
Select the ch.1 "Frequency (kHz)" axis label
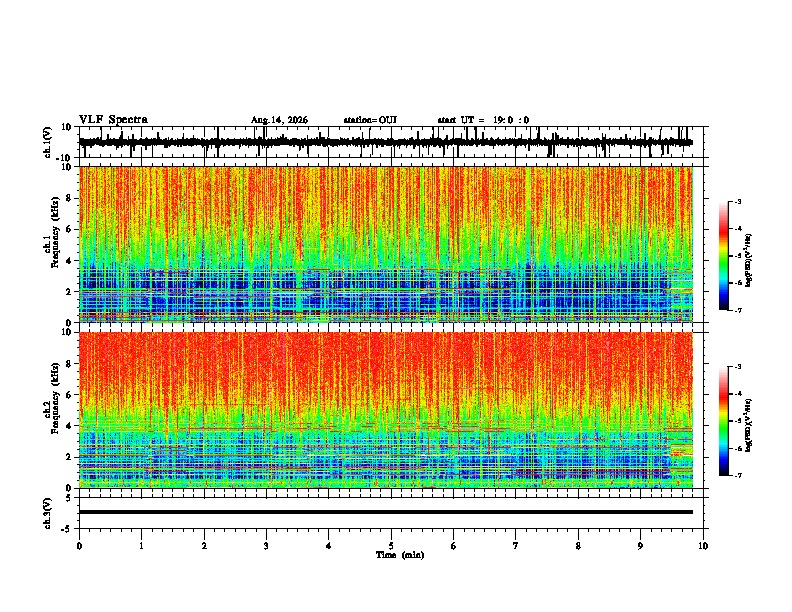pos(54,232)
